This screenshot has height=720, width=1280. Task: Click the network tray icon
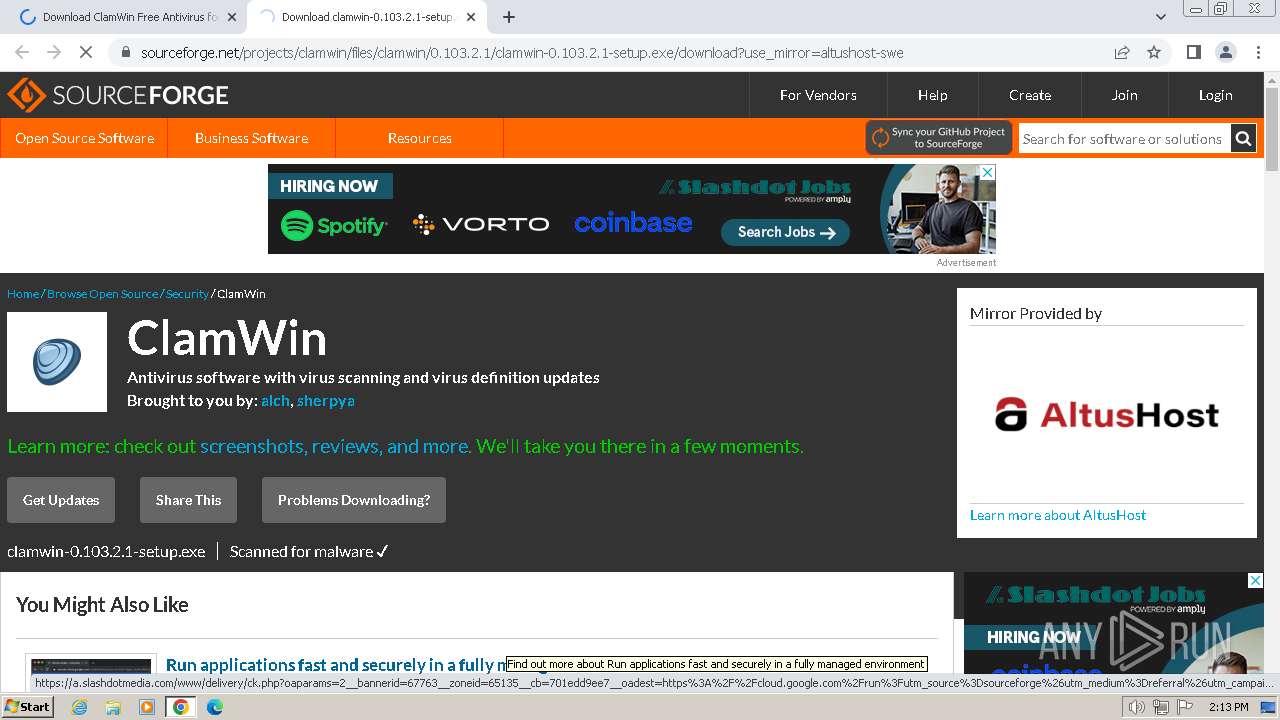[1161, 707]
